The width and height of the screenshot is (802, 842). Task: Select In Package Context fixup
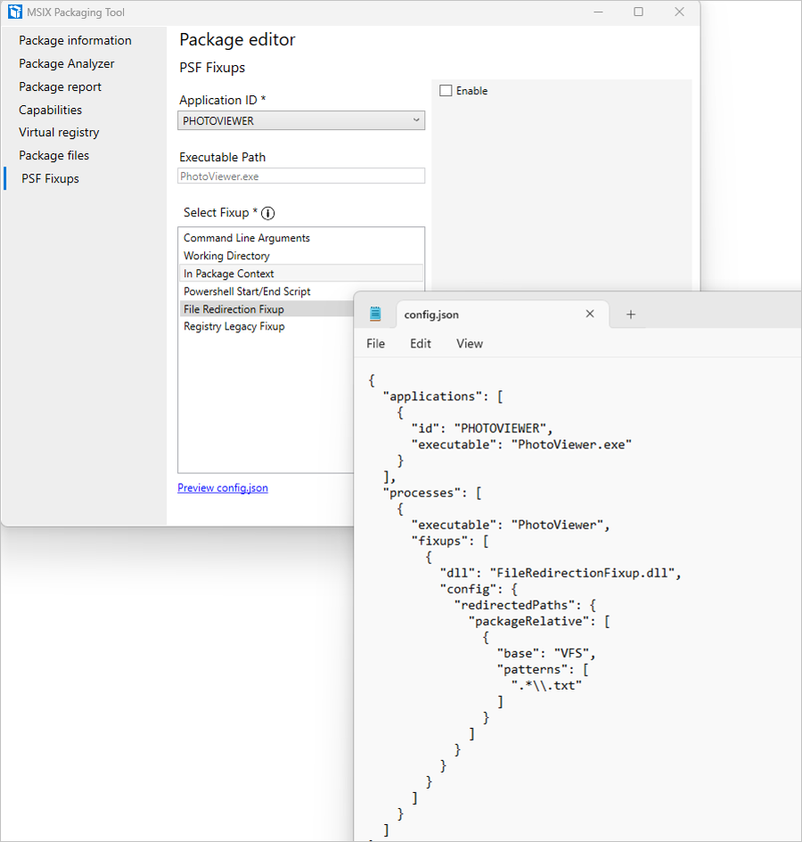pyautogui.click(x=301, y=273)
